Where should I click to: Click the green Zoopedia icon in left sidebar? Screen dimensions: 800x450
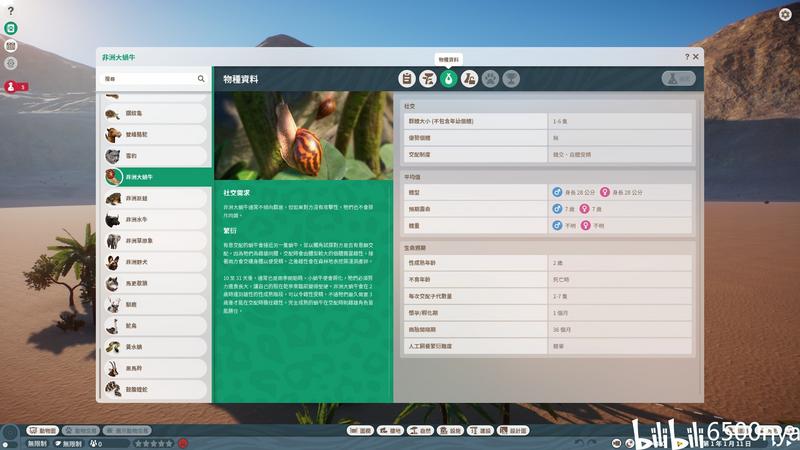[11, 28]
